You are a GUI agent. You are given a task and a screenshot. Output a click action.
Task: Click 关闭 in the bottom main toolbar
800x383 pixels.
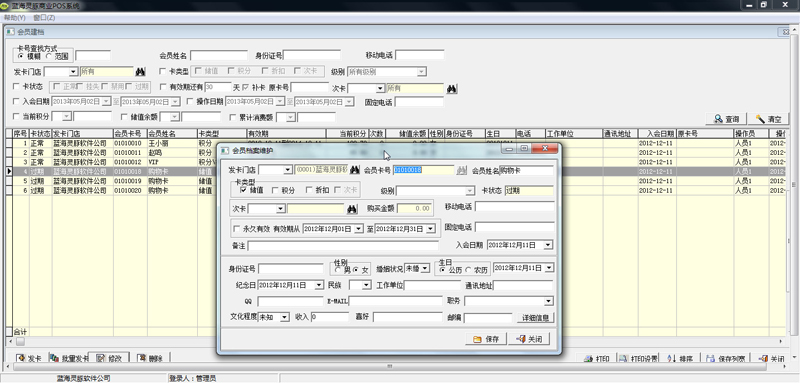coord(772,359)
